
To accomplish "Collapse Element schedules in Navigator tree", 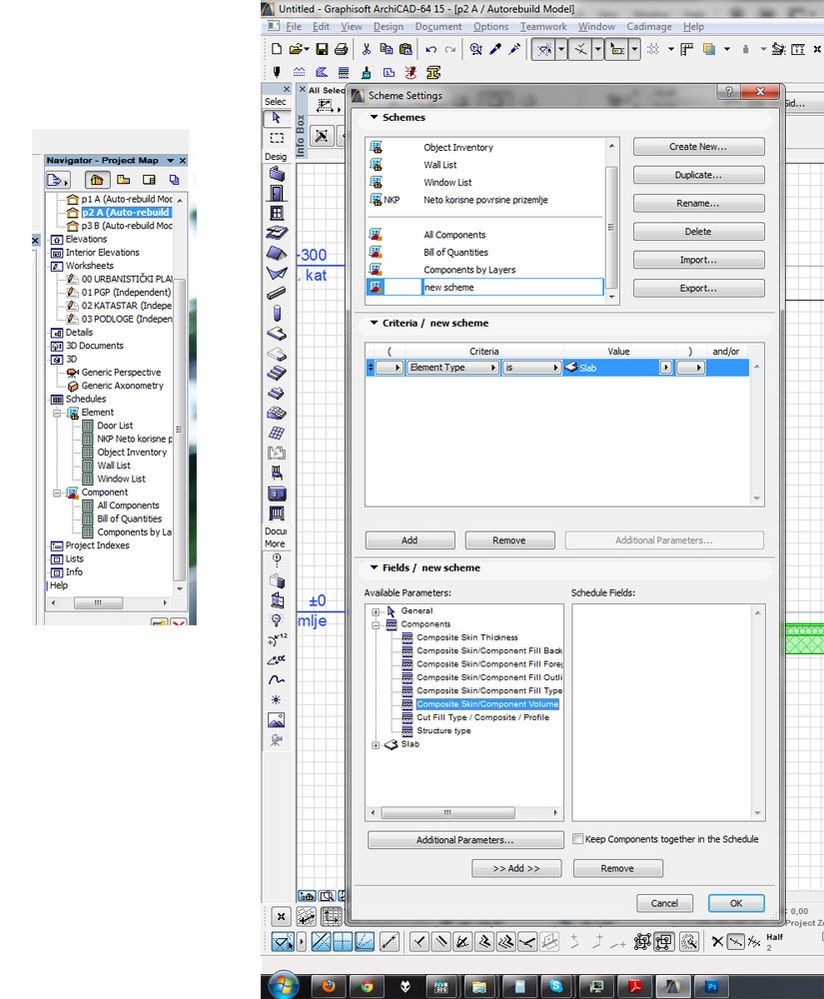I will [57, 413].
